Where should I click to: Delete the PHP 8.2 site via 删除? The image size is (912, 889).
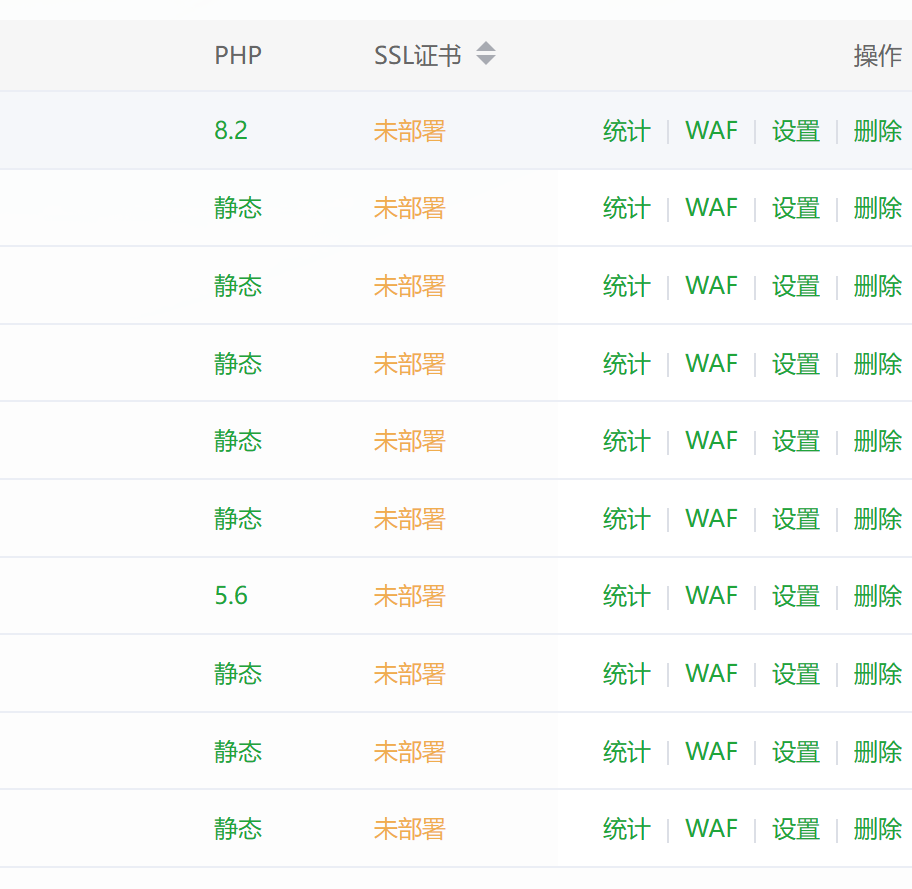(x=877, y=131)
